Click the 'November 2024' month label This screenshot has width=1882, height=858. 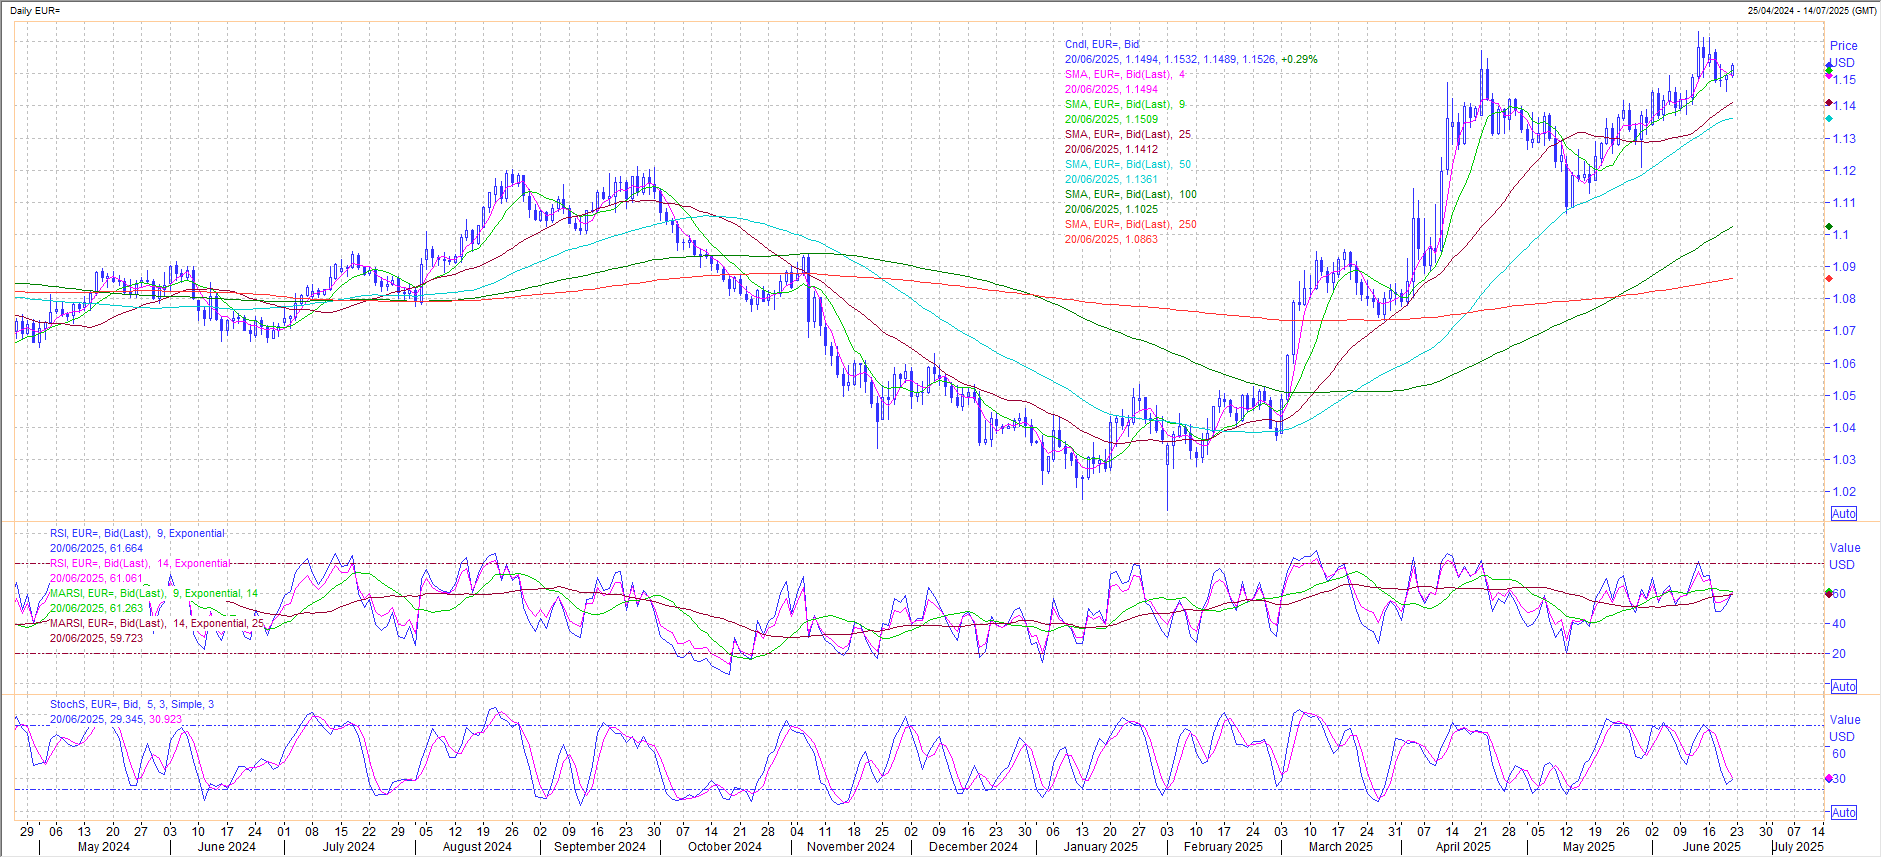(x=851, y=847)
